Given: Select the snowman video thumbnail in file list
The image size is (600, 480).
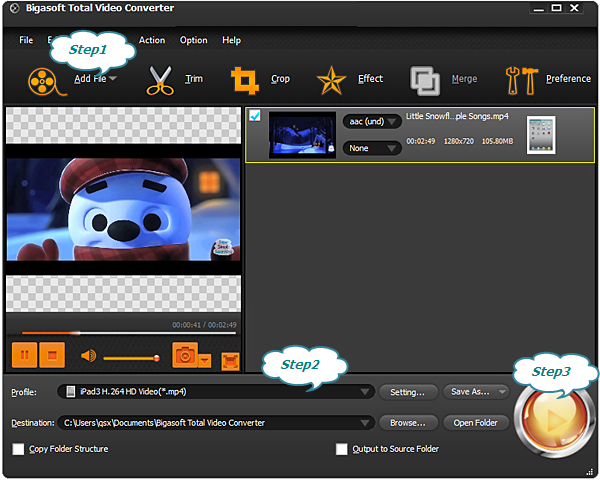Looking at the screenshot, I should (302, 135).
